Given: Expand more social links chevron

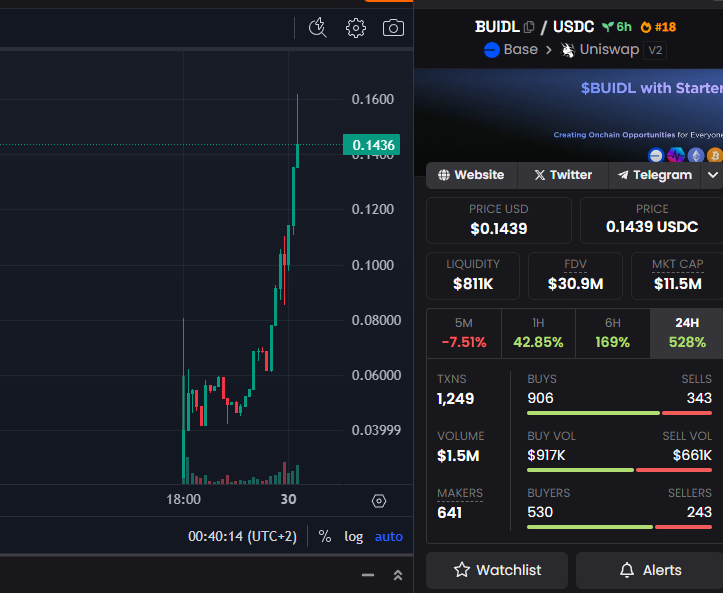Looking at the screenshot, I should click(712, 175).
